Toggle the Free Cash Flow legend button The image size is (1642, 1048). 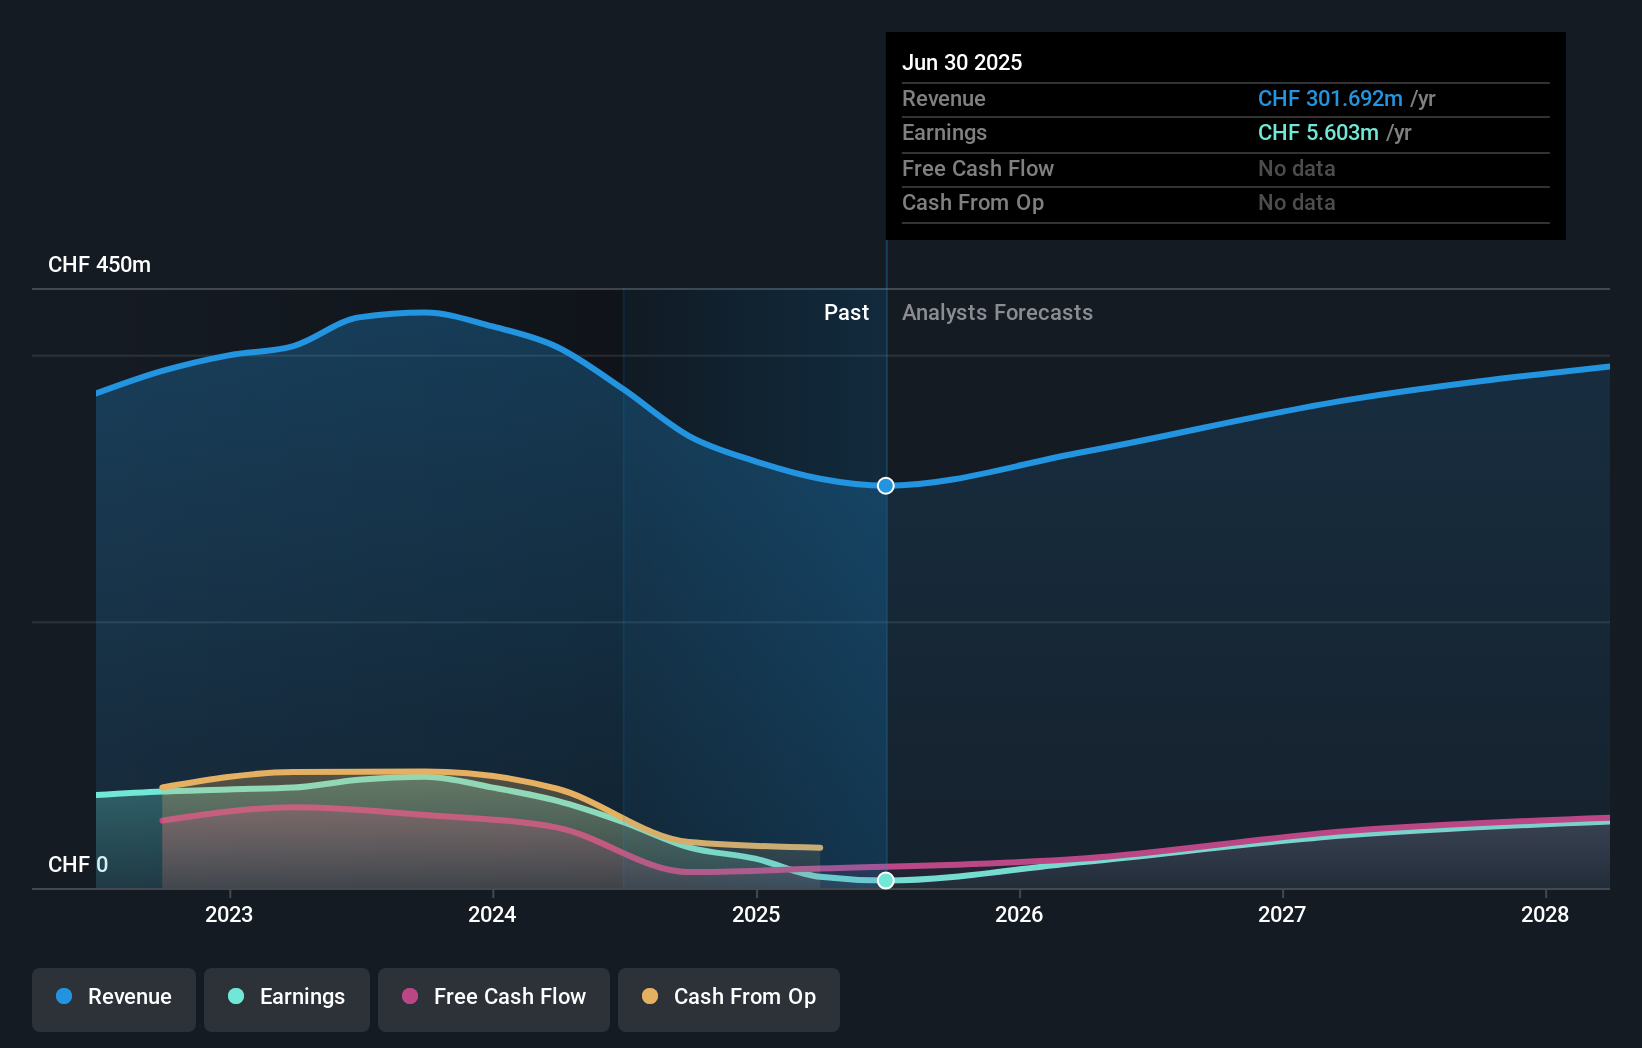(x=494, y=999)
